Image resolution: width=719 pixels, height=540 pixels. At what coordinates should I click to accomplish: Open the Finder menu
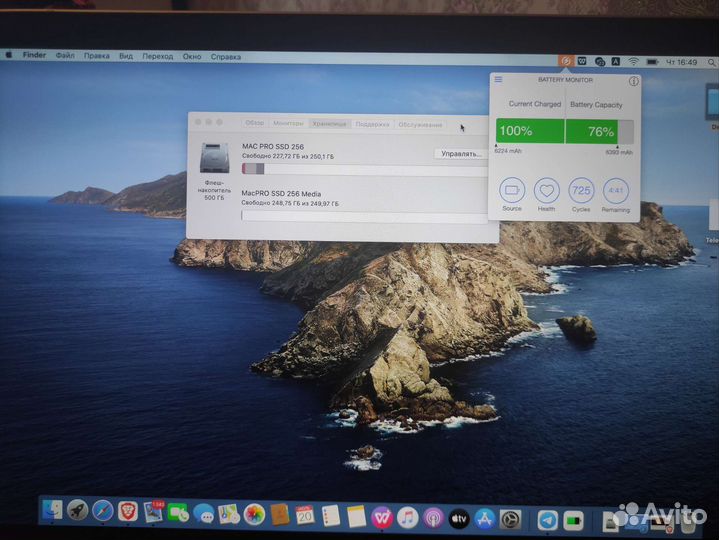[34, 55]
